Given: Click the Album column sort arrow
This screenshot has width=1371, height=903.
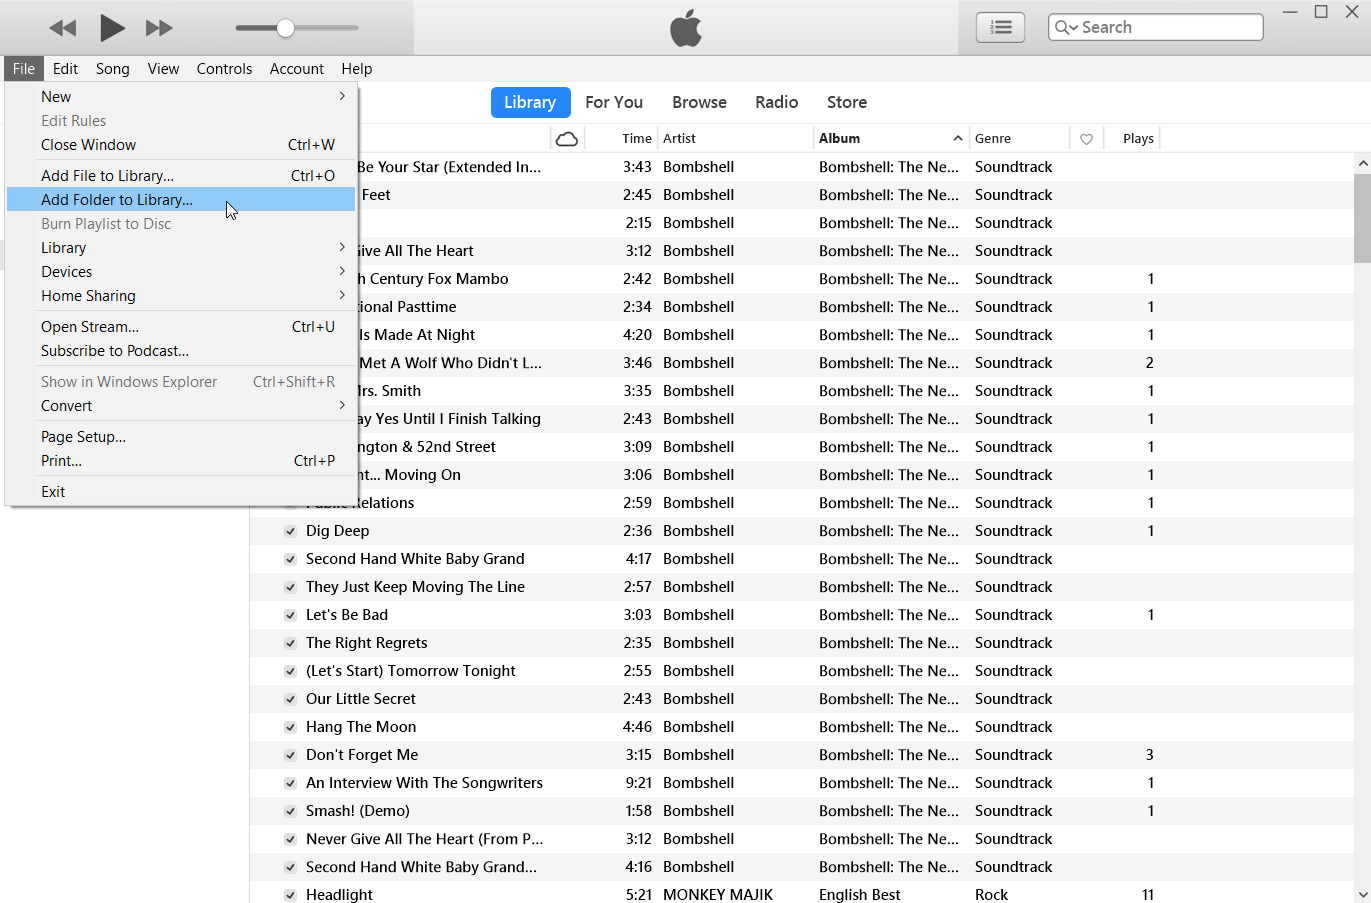Looking at the screenshot, I should point(958,139).
